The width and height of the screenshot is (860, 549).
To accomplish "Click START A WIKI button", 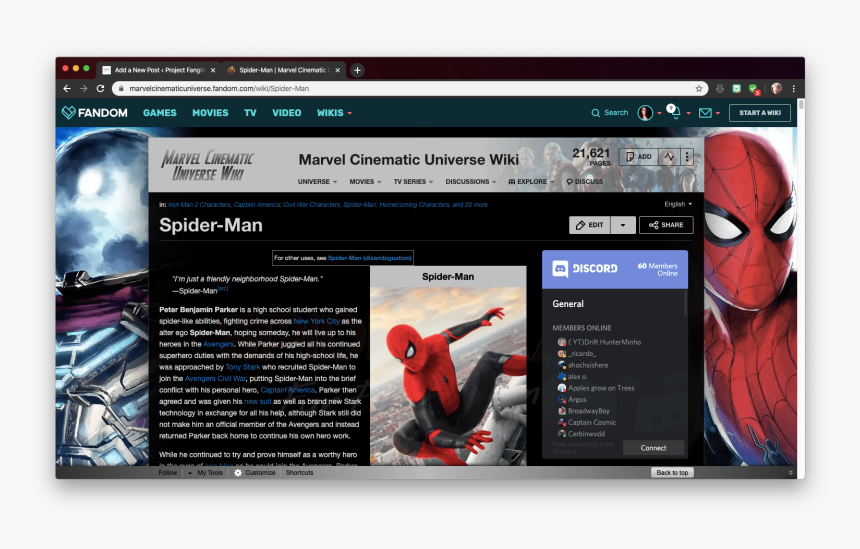I will 760,112.
